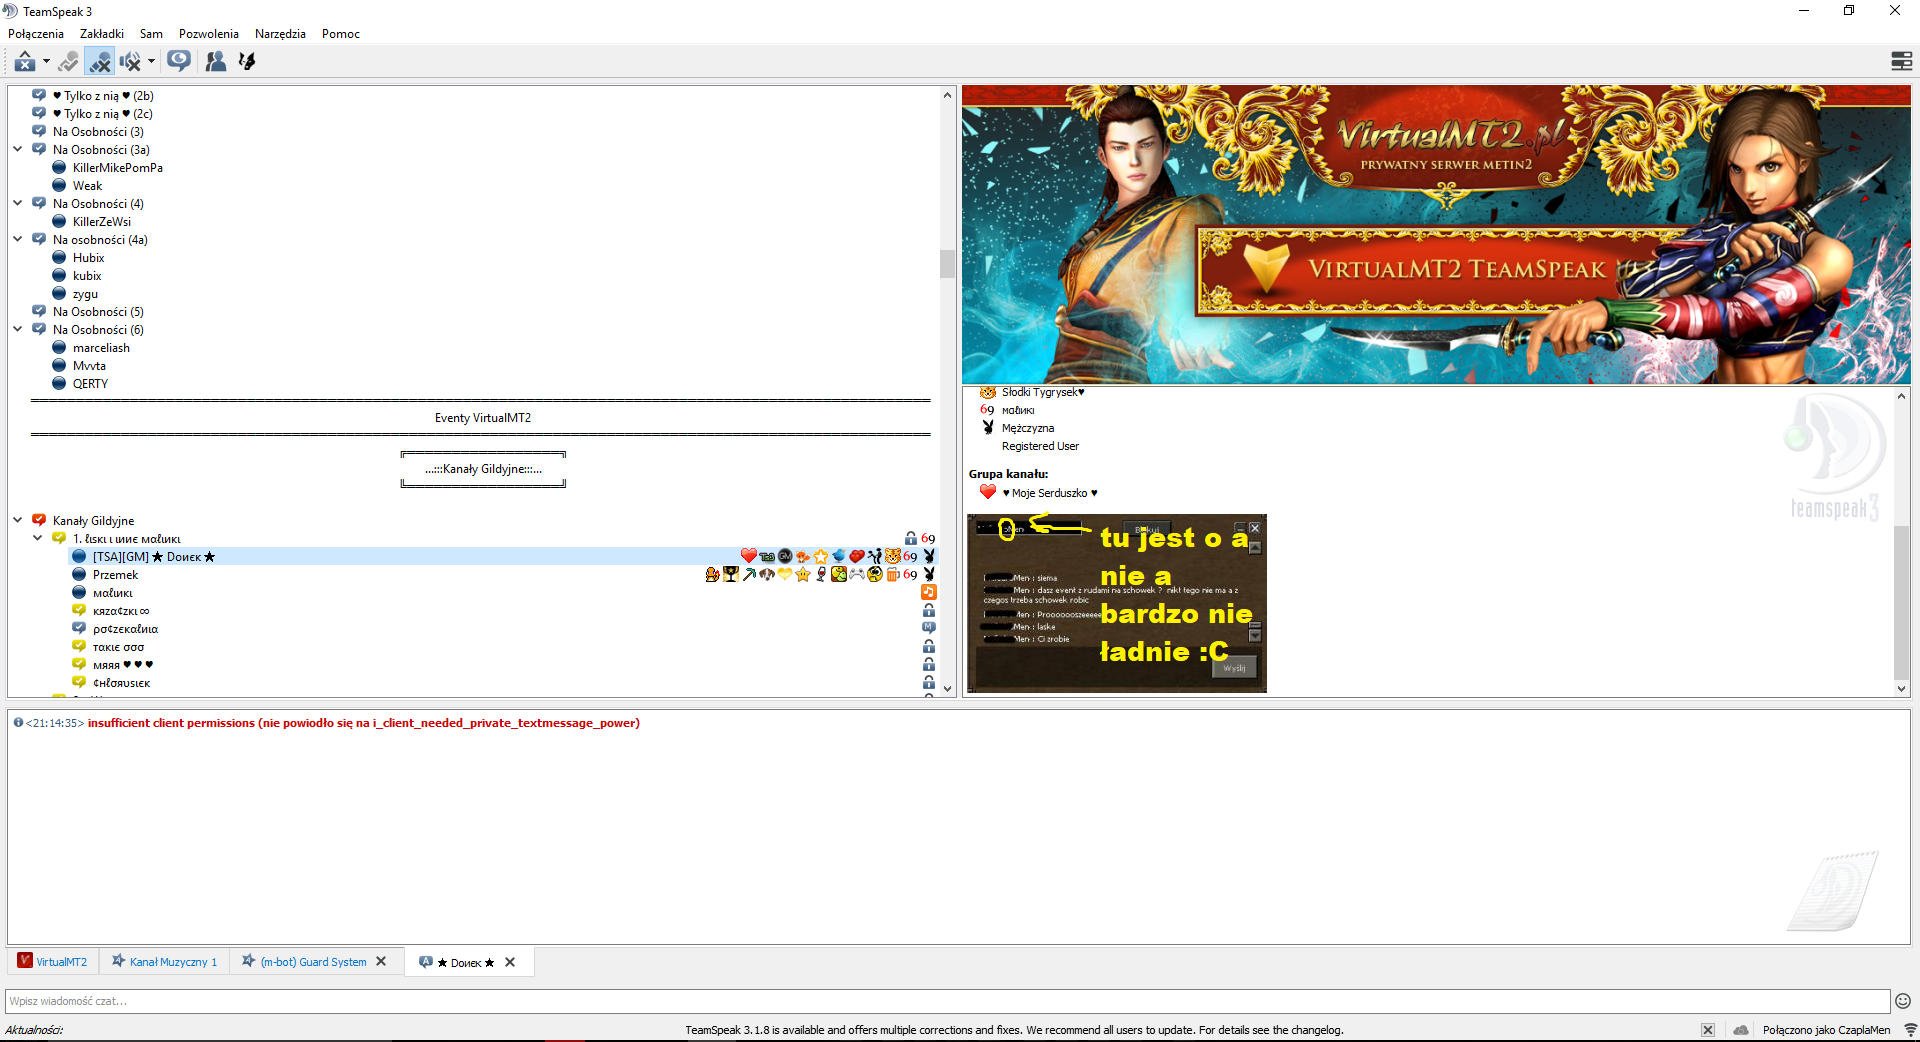Screen dimensions: 1920x1042
Task: Open the contacts manager toolbar icon
Action: click(x=216, y=62)
